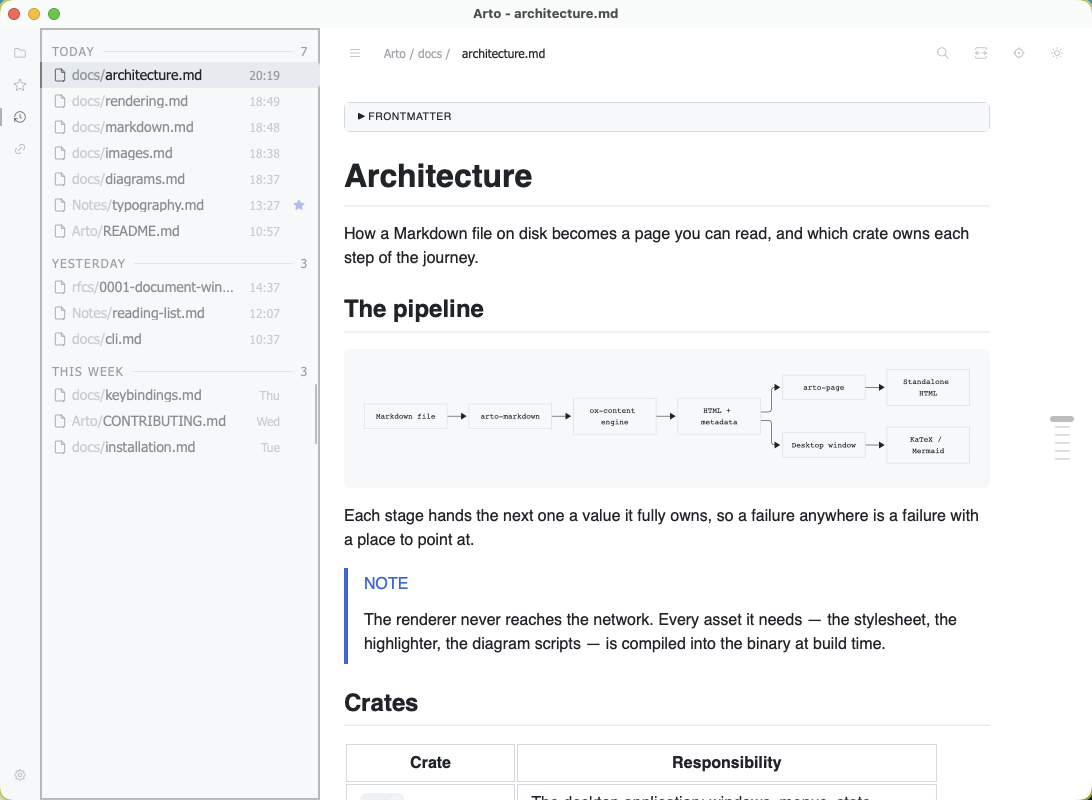Click the Crate table header
The width and height of the screenshot is (1092, 800).
[430, 762]
